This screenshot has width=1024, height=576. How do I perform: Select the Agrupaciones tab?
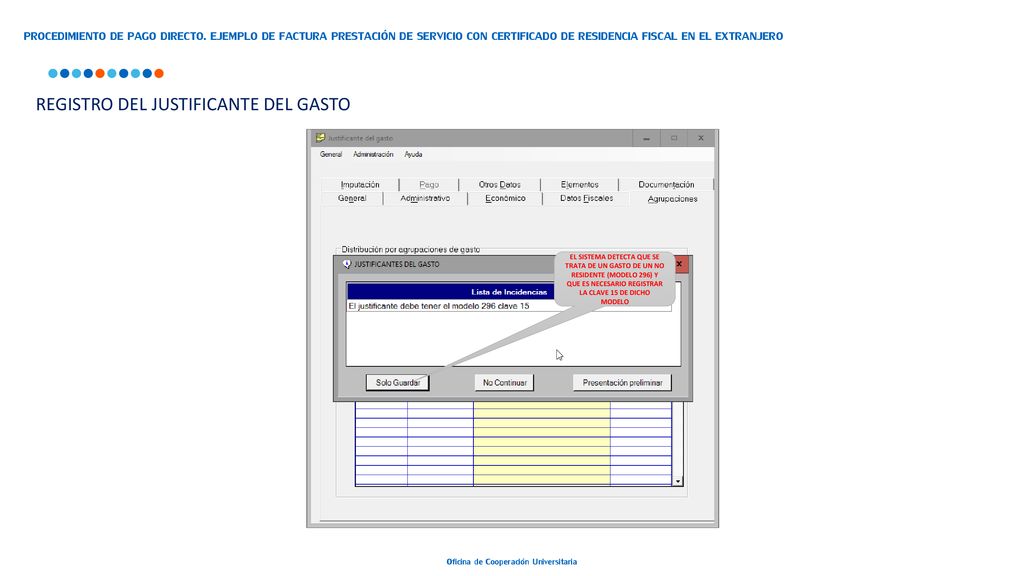[672, 199]
